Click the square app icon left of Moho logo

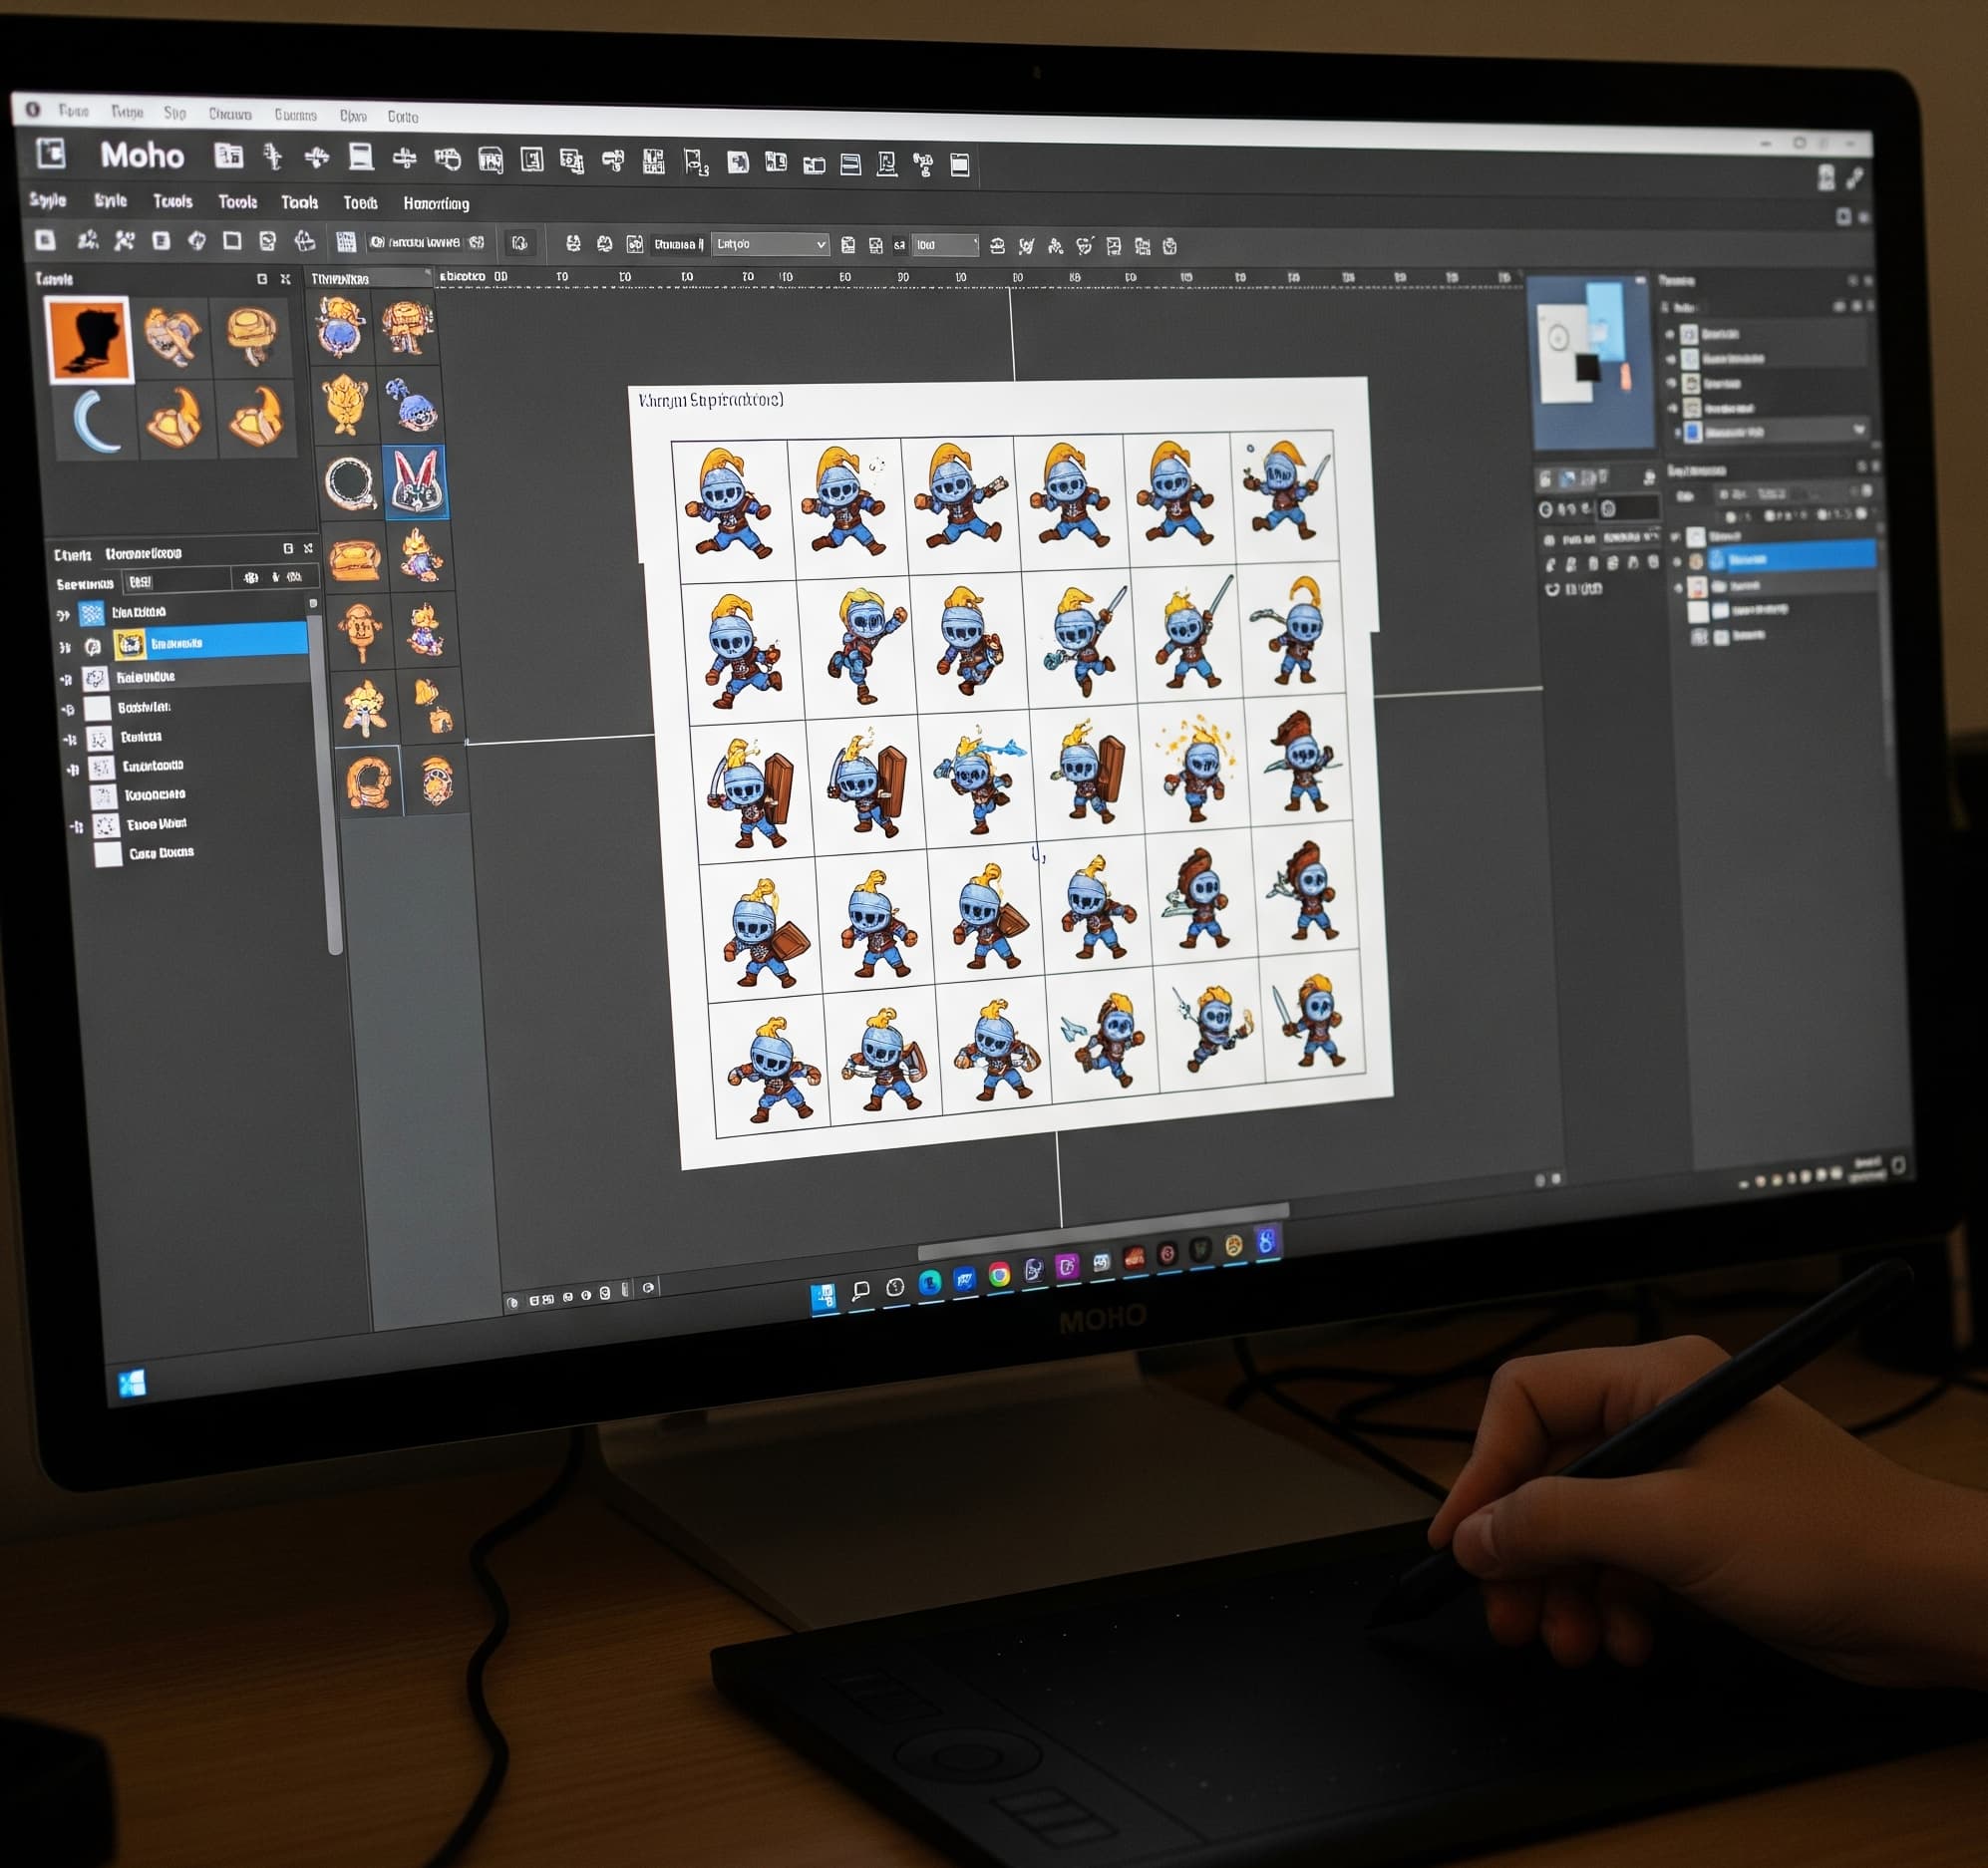[x=50, y=153]
